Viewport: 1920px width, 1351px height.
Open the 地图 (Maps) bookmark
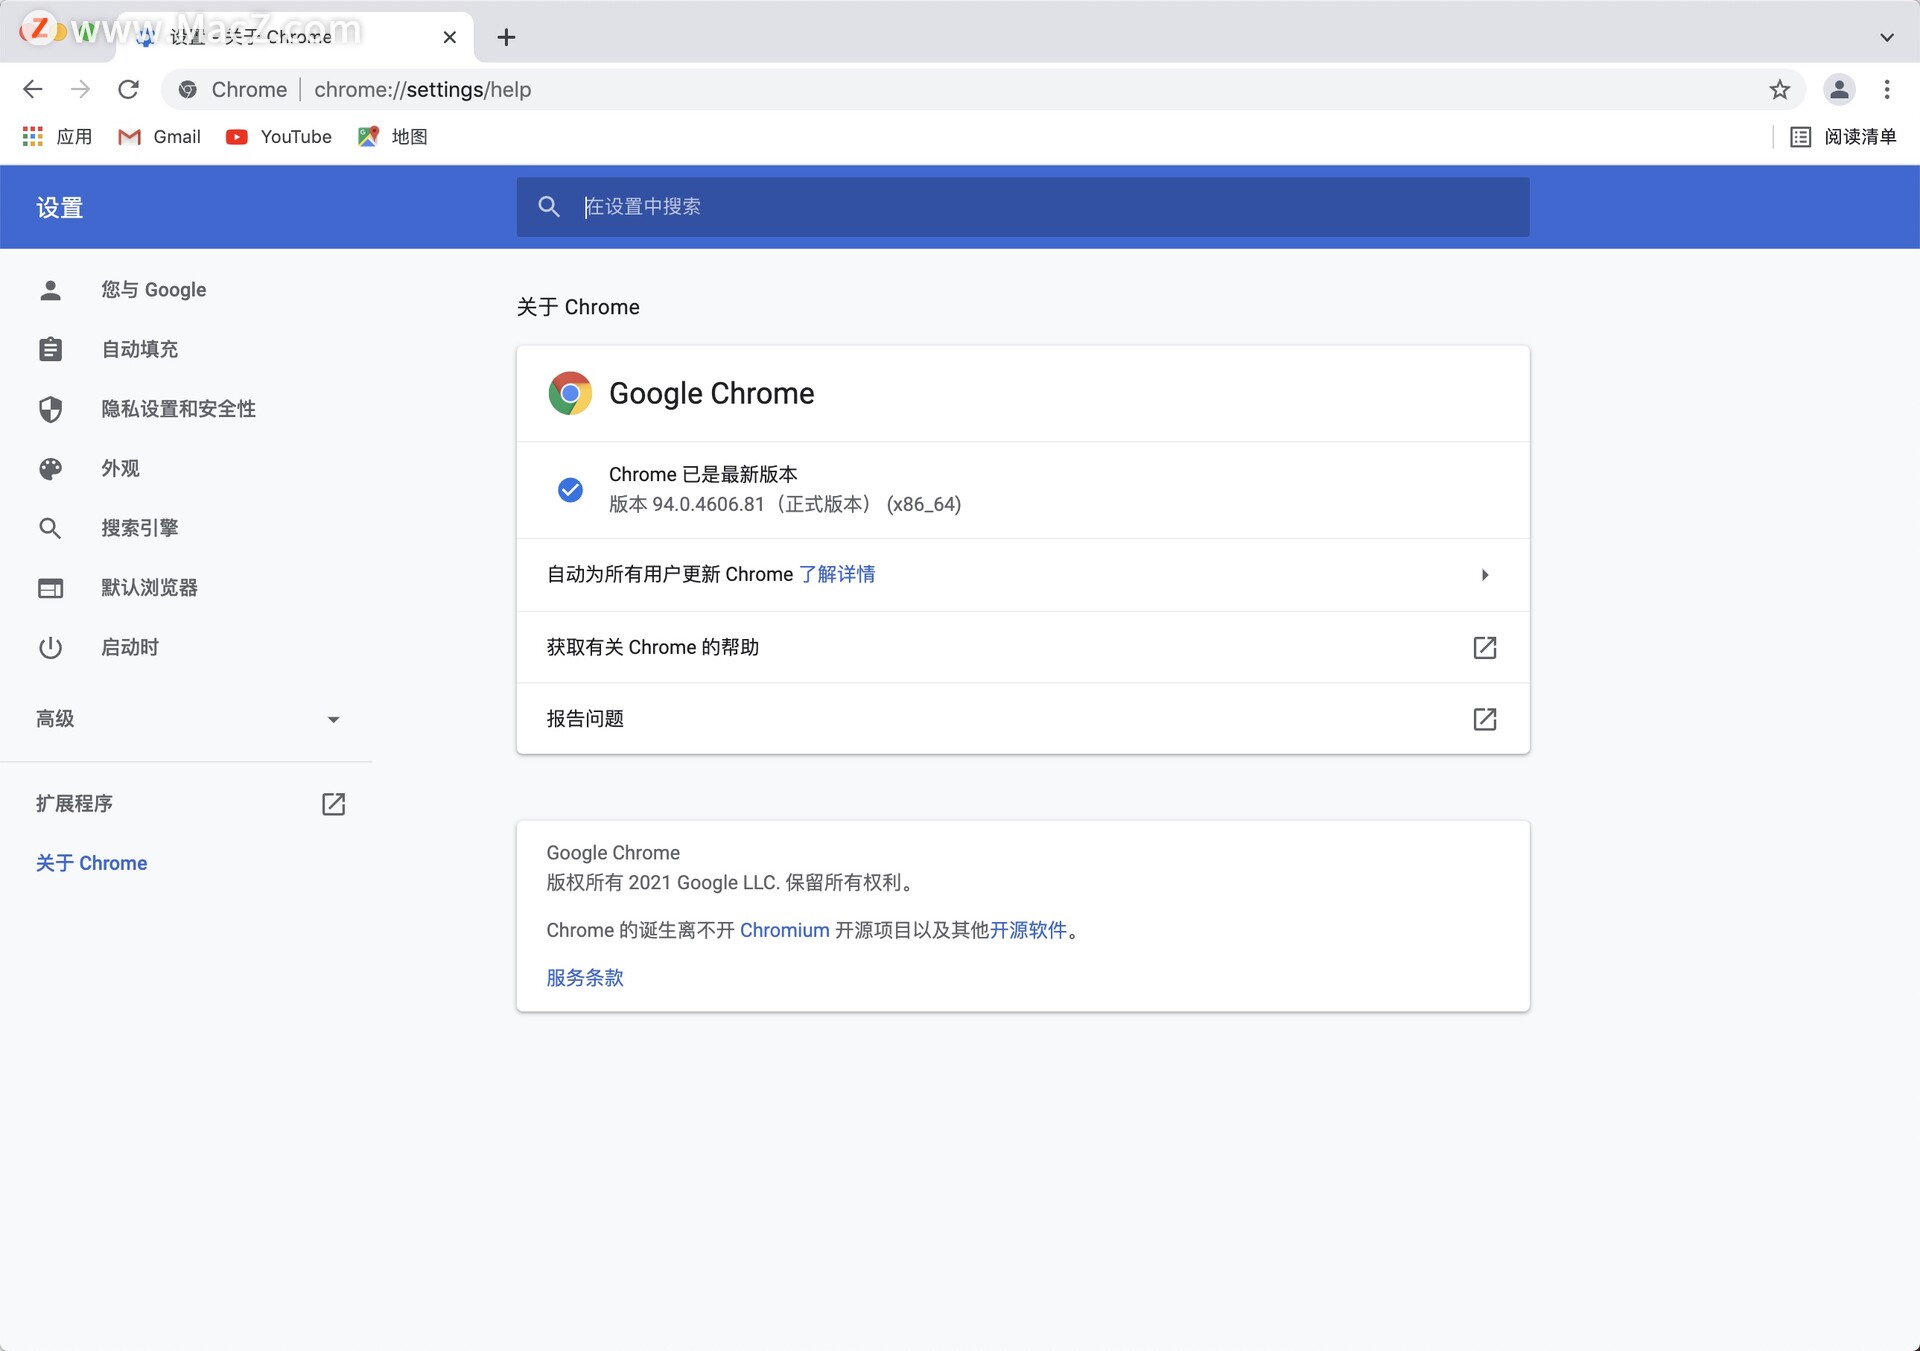pyautogui.click(x=392, y=137)
